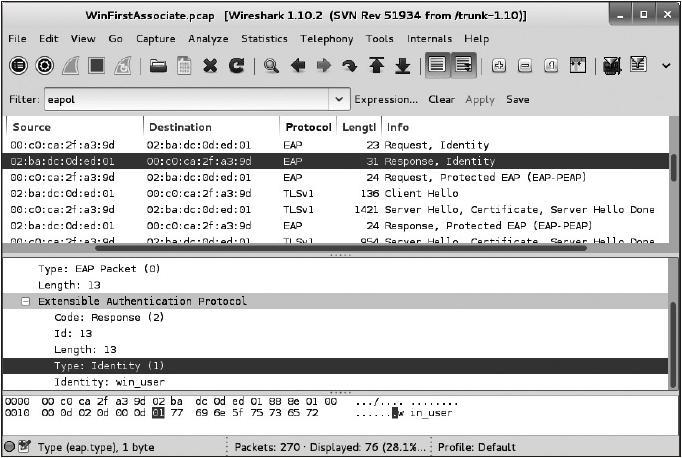The height and width of the screenshot is (458, 682).
Task: Open the filter history dropdown
Action: pos(339,99)
